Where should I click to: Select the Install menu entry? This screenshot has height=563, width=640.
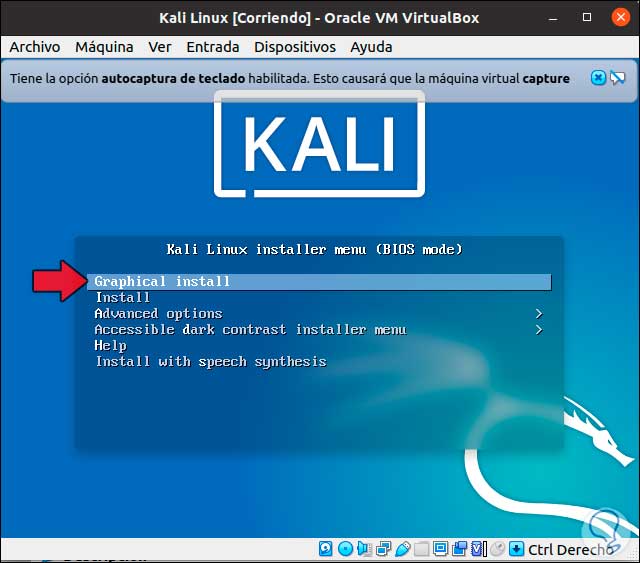122,298
